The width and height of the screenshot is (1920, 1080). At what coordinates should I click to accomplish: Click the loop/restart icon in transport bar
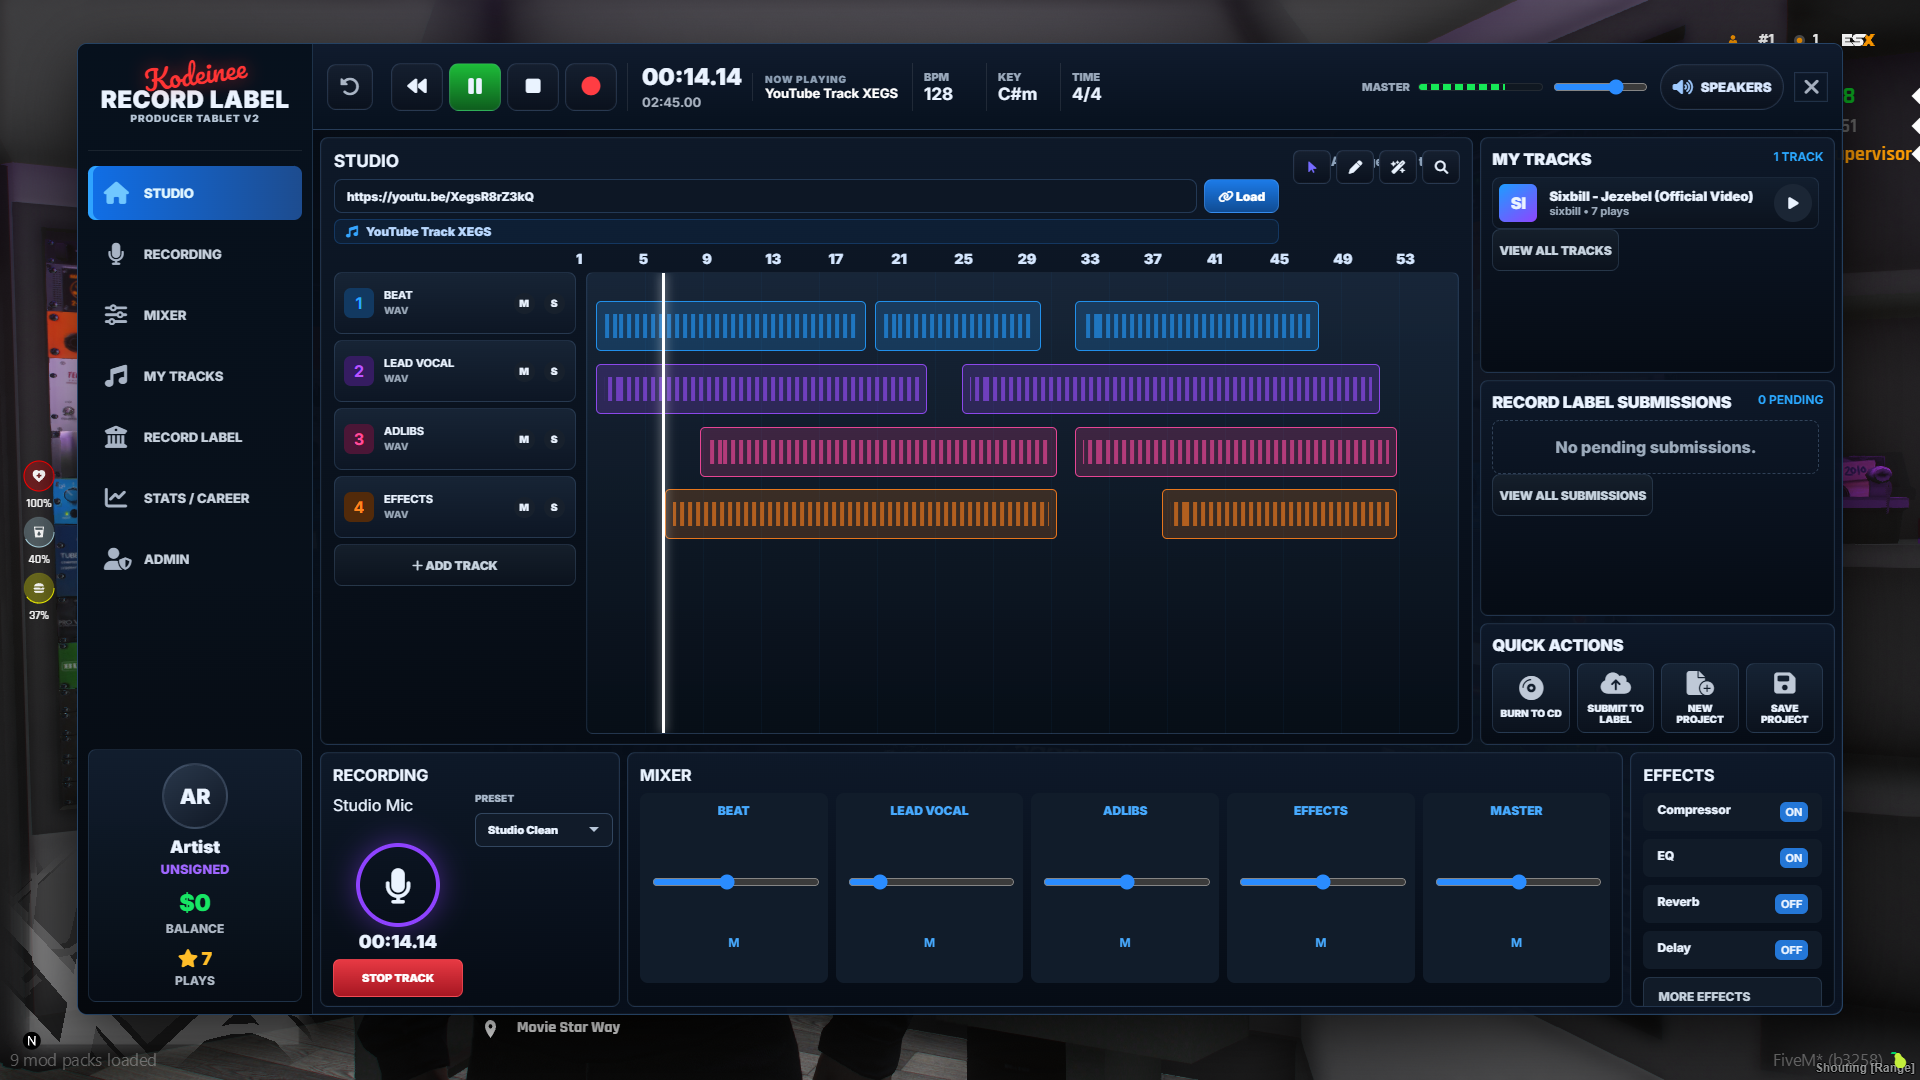(350, 87)
